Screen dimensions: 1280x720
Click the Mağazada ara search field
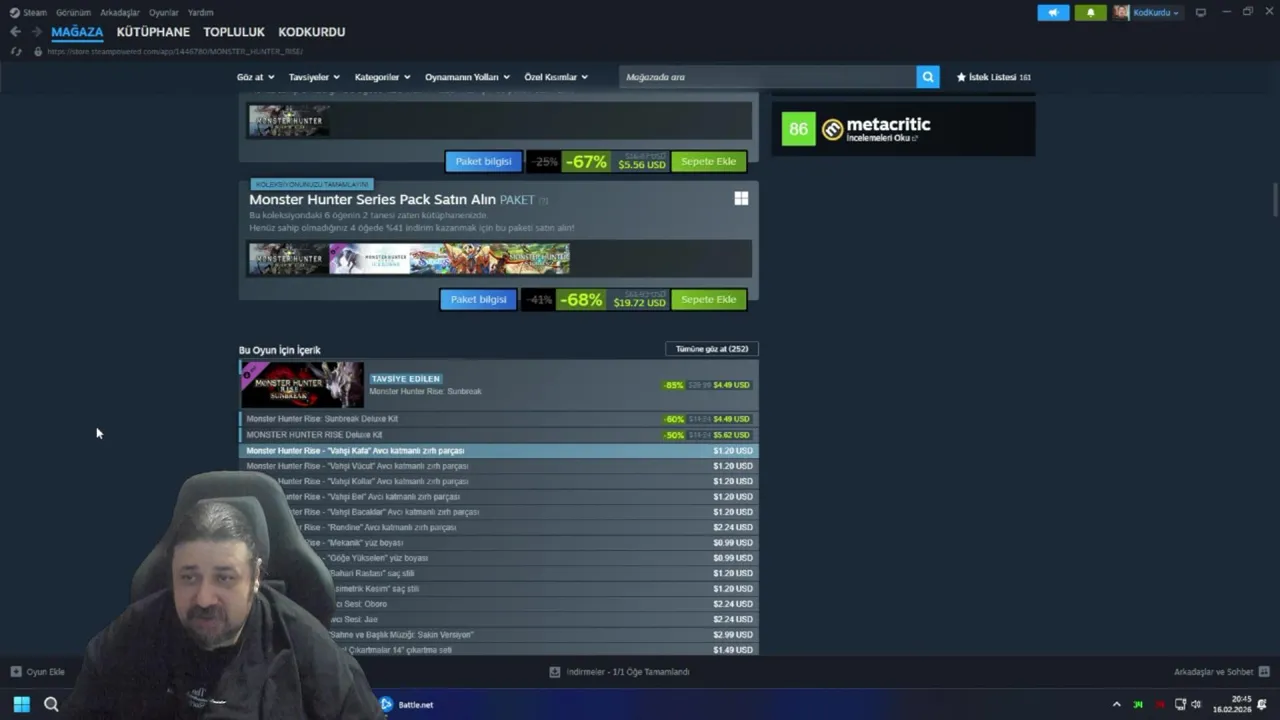pyautogui.click(x=767, y=77)
